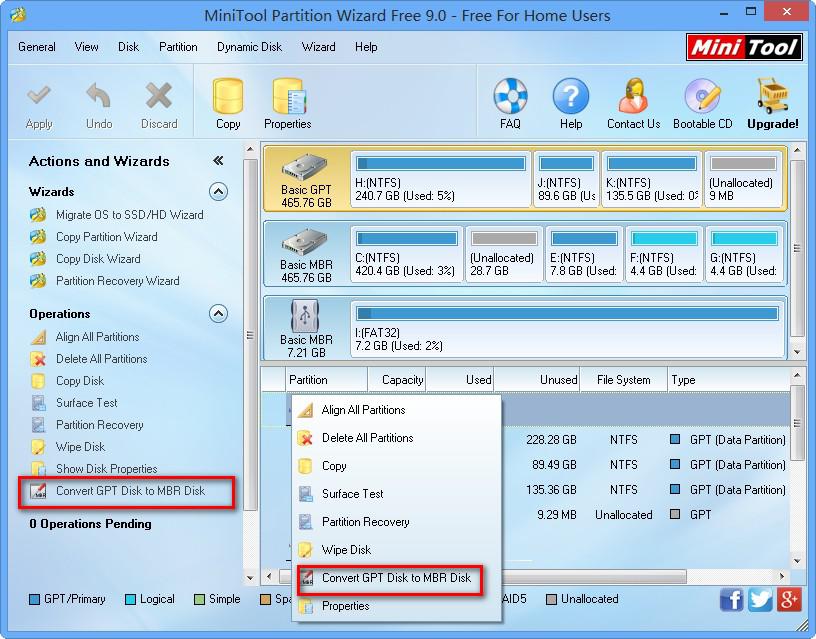Open the Partition menu
The image size is (816, 639).
(178, 46)
